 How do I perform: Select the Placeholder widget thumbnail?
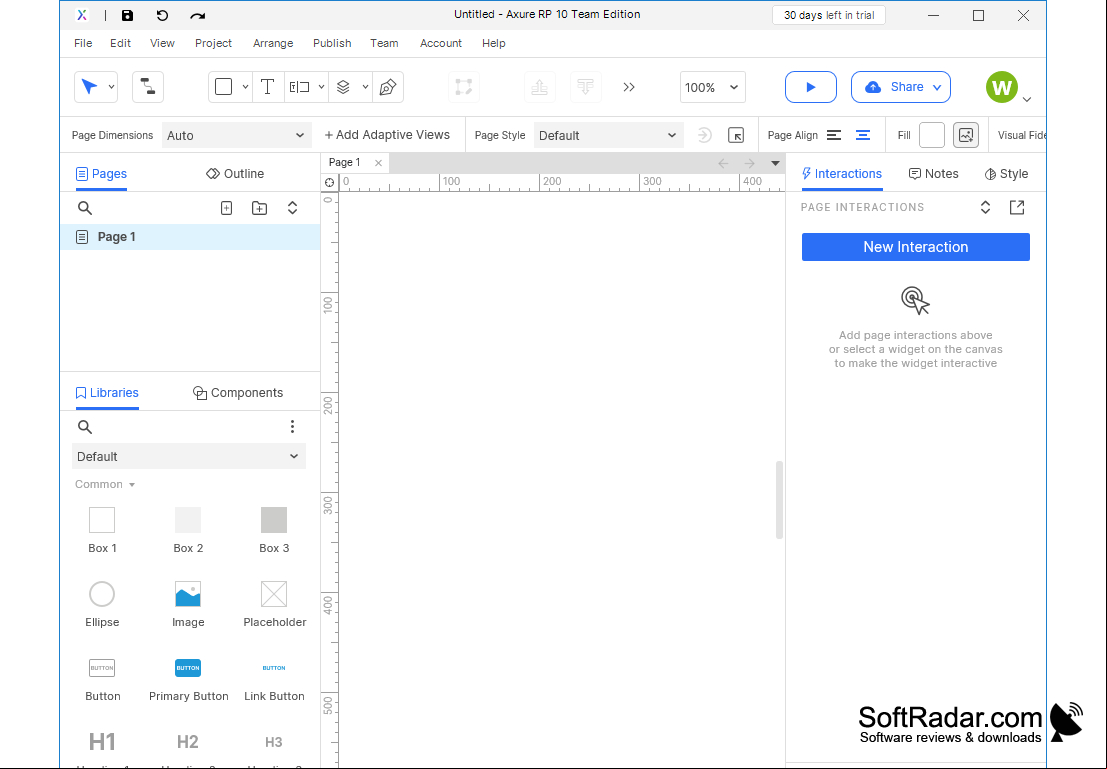pyautogui.click(x=274, y=594)
